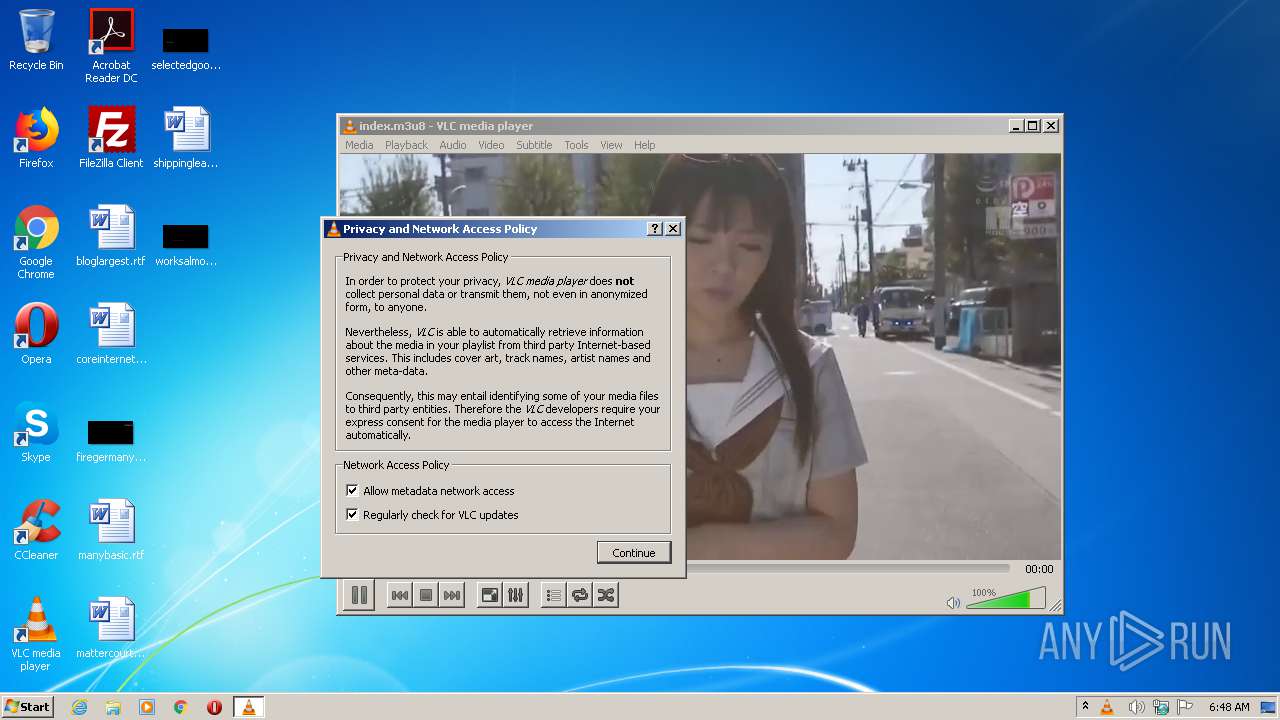
Task: Open the Subtitle menu
Action: pyautogui.click(x=534, y=145)
